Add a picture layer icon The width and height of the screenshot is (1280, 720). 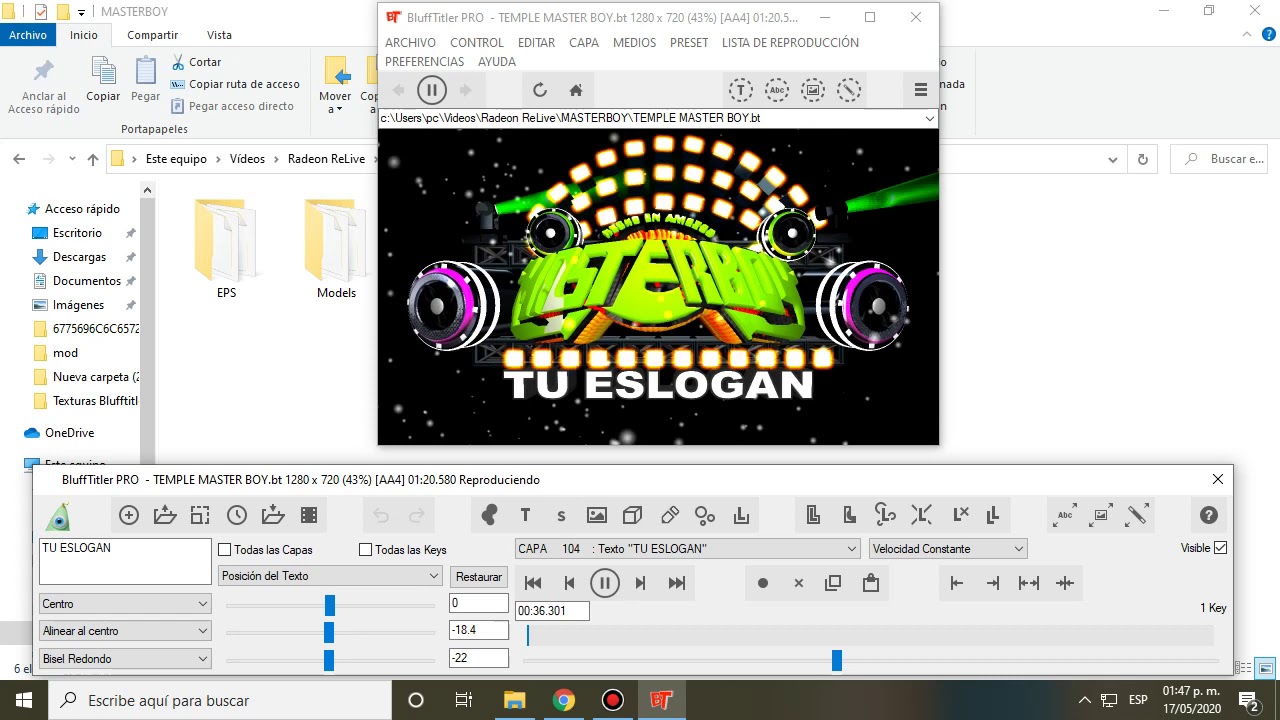pyautogui.click(x=597, y=516)
